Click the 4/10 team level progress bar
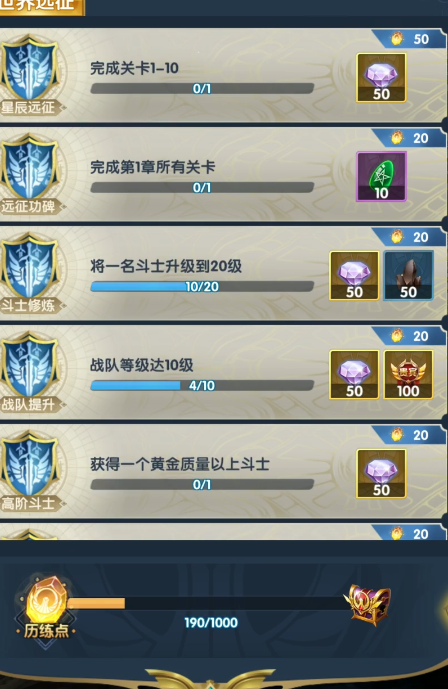Image resolution: width=448 pixels, height=689 pixels. point(202,385)
